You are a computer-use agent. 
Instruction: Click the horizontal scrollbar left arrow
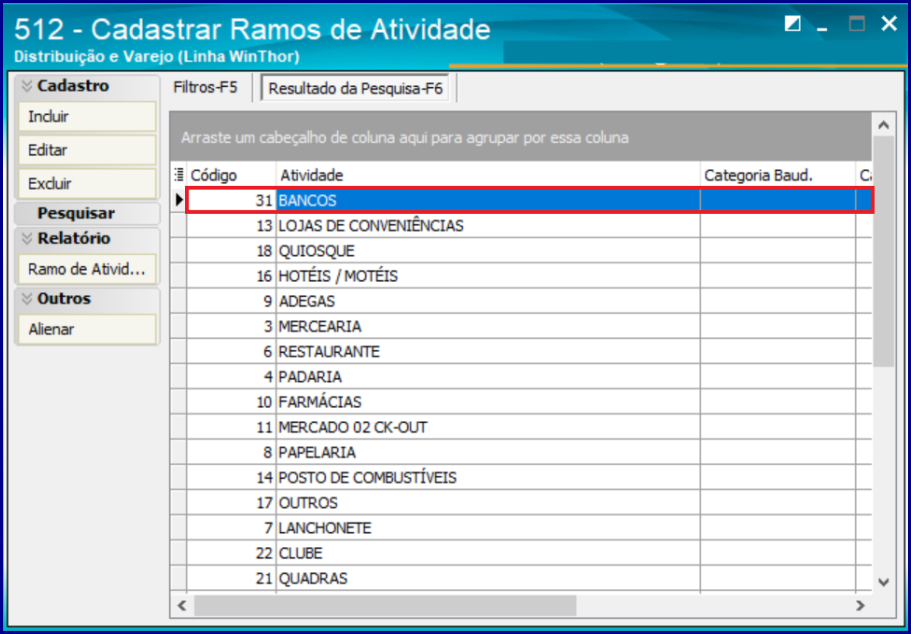coord(182,606)
